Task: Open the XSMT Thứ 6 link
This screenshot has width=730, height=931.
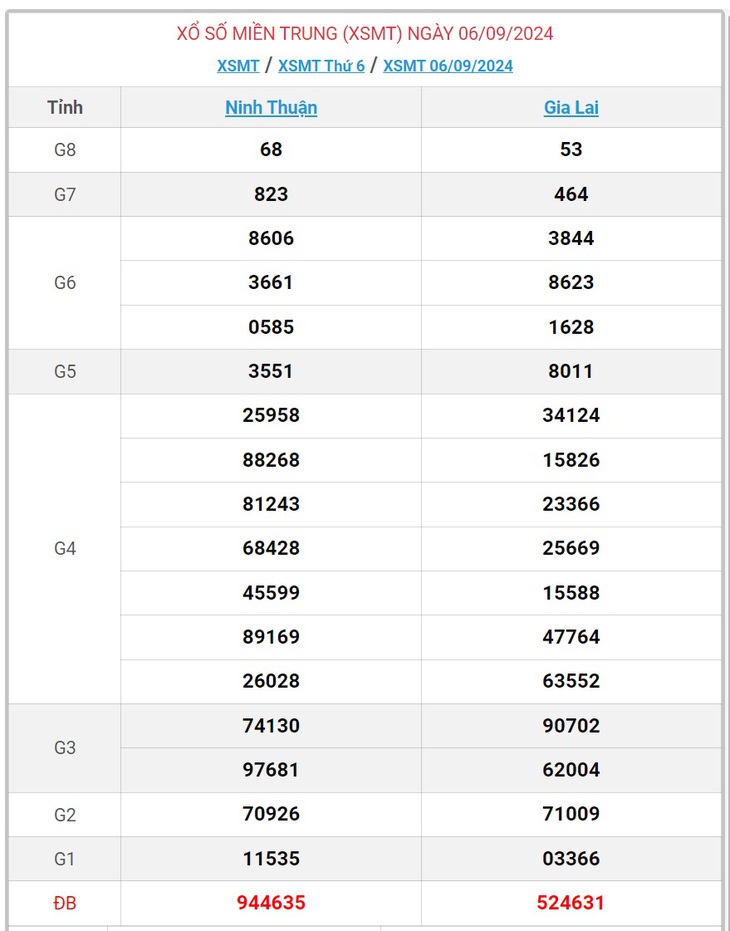Action: [x=321, y=66]
